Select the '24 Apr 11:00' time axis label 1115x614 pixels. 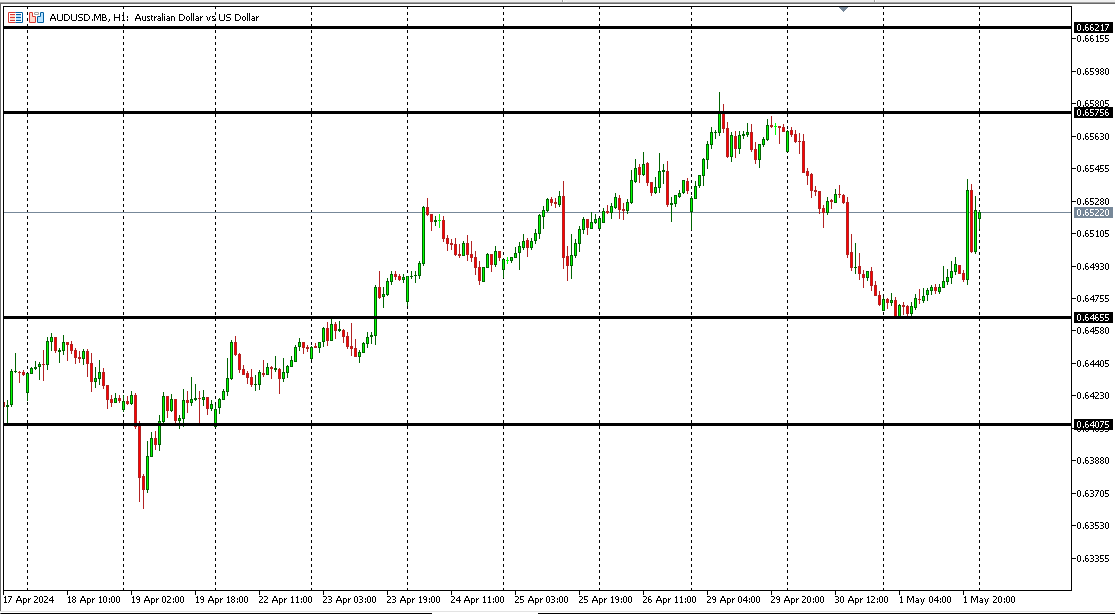[478, 599]
